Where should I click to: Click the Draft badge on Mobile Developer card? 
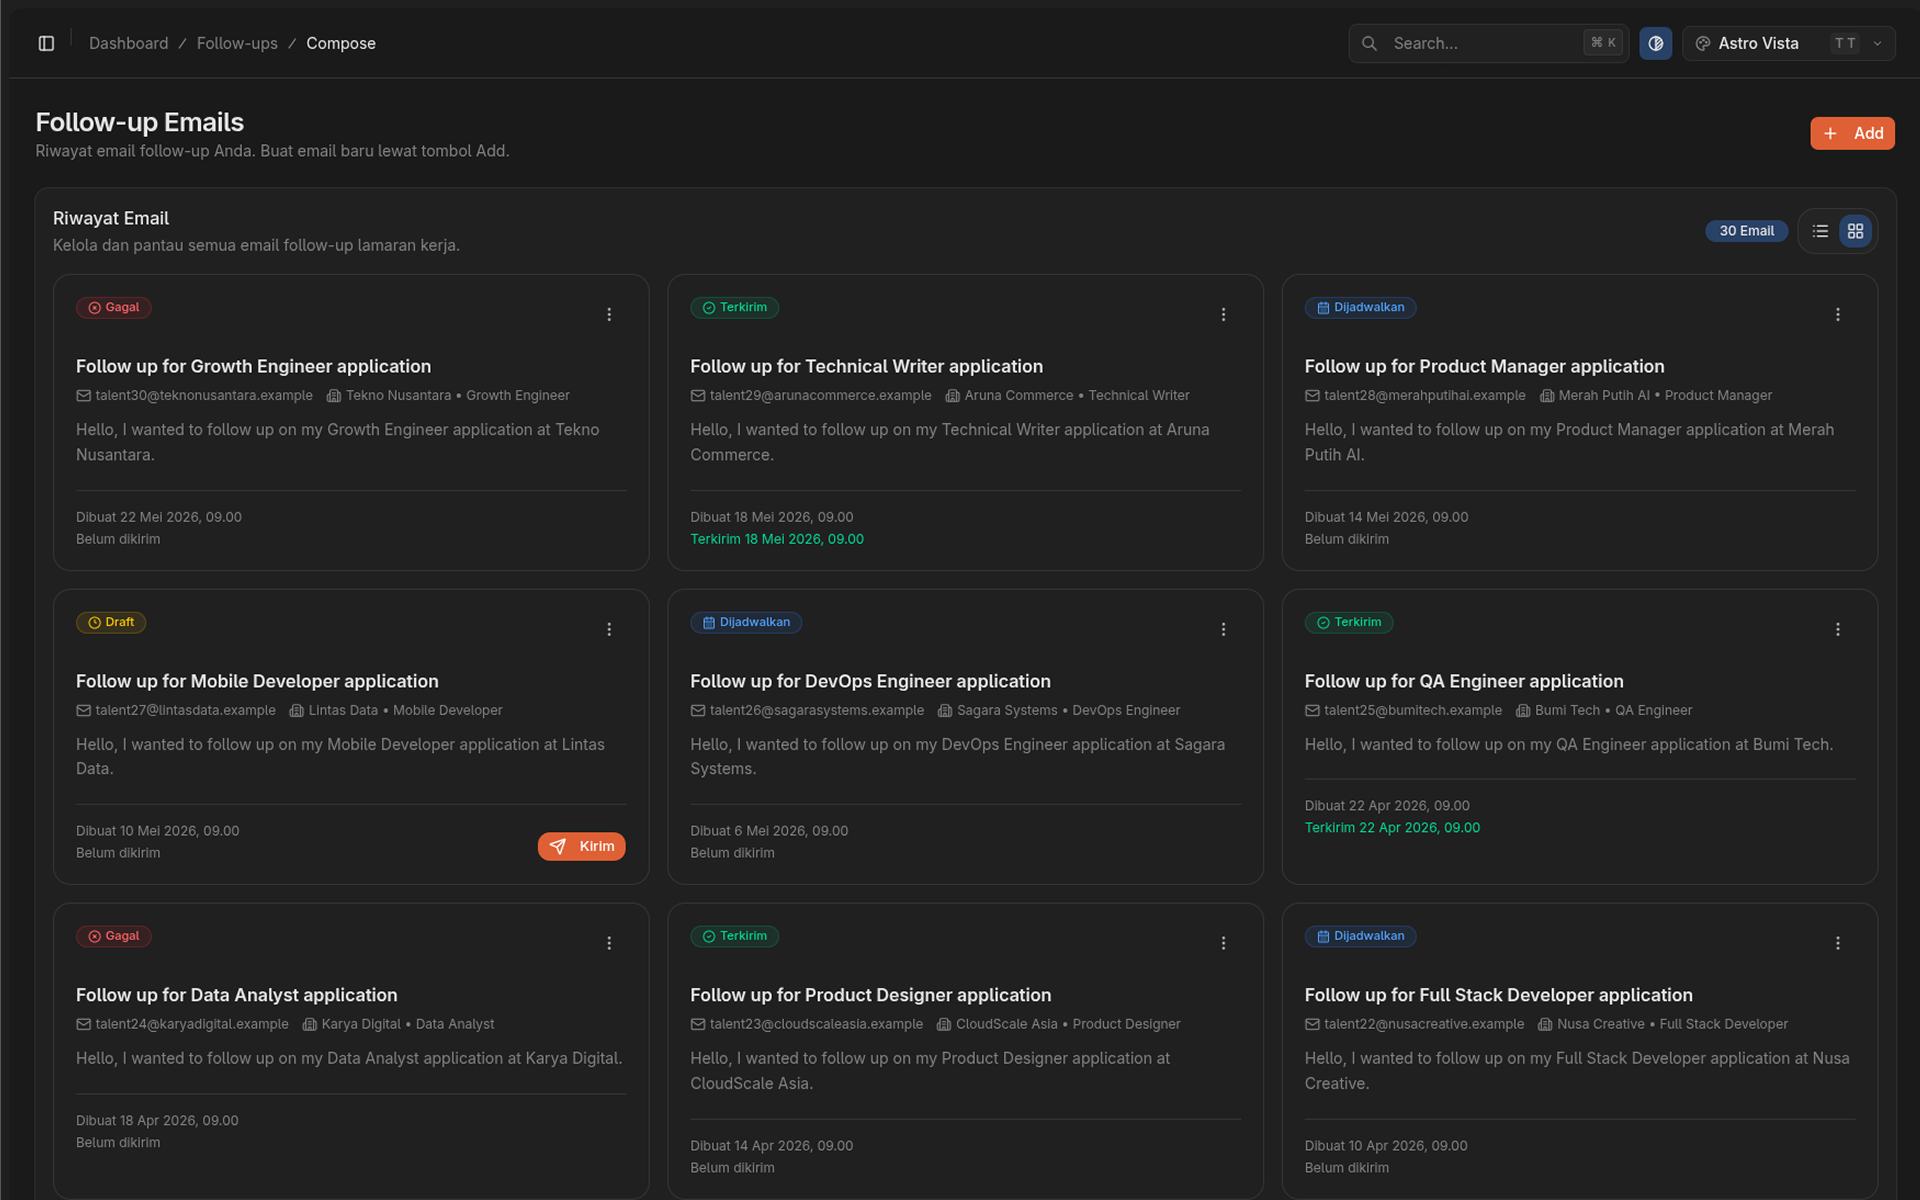point(111,622)
